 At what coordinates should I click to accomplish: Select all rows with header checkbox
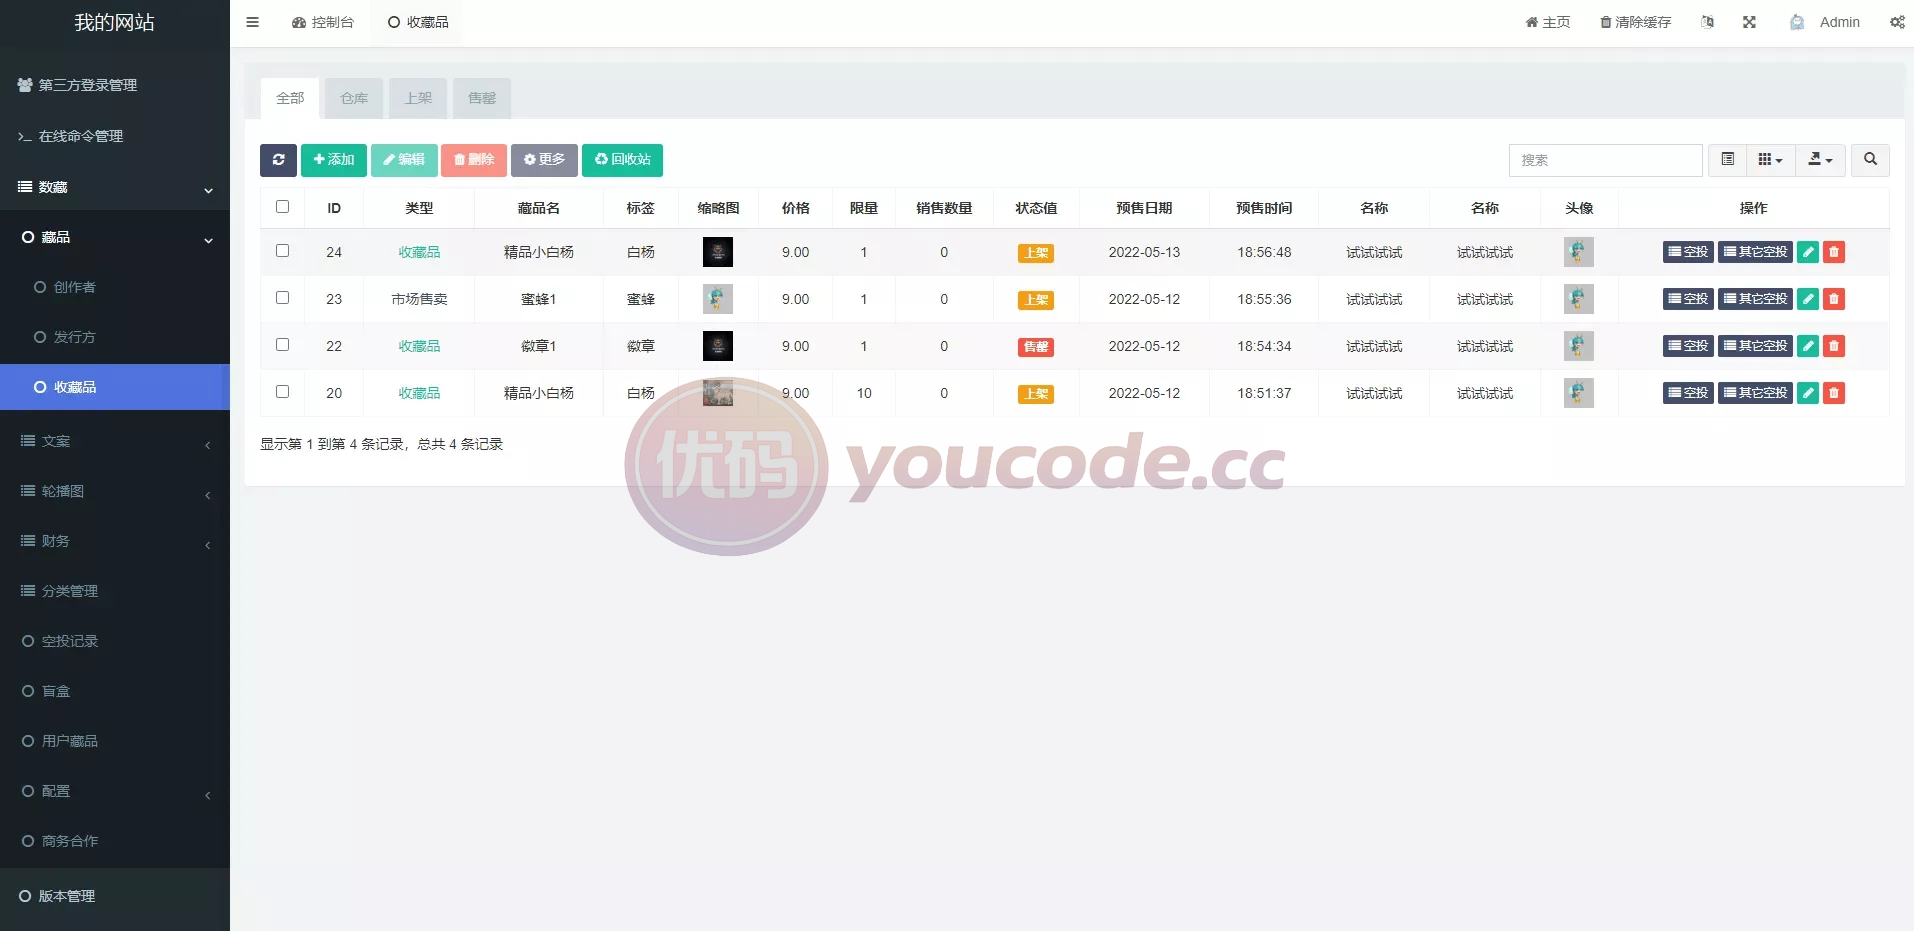pyautogui.click(x=282, y=207)
